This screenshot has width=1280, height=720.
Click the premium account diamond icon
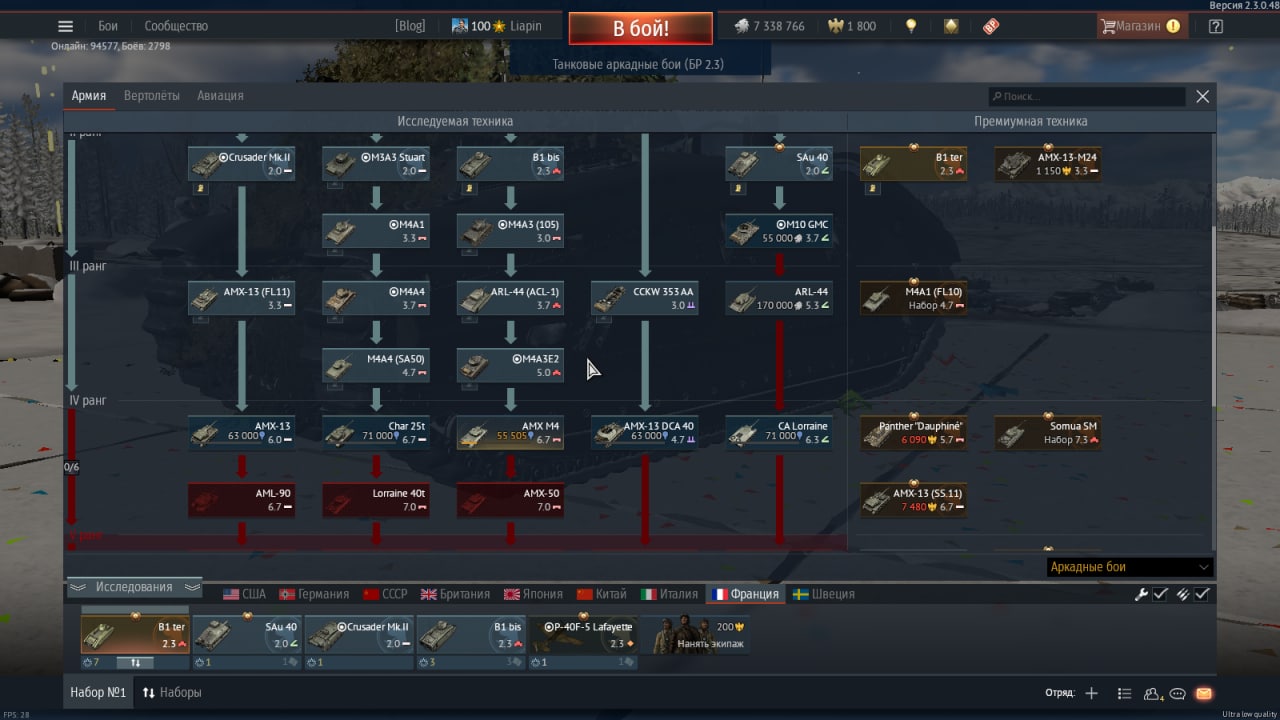point(951,27)
